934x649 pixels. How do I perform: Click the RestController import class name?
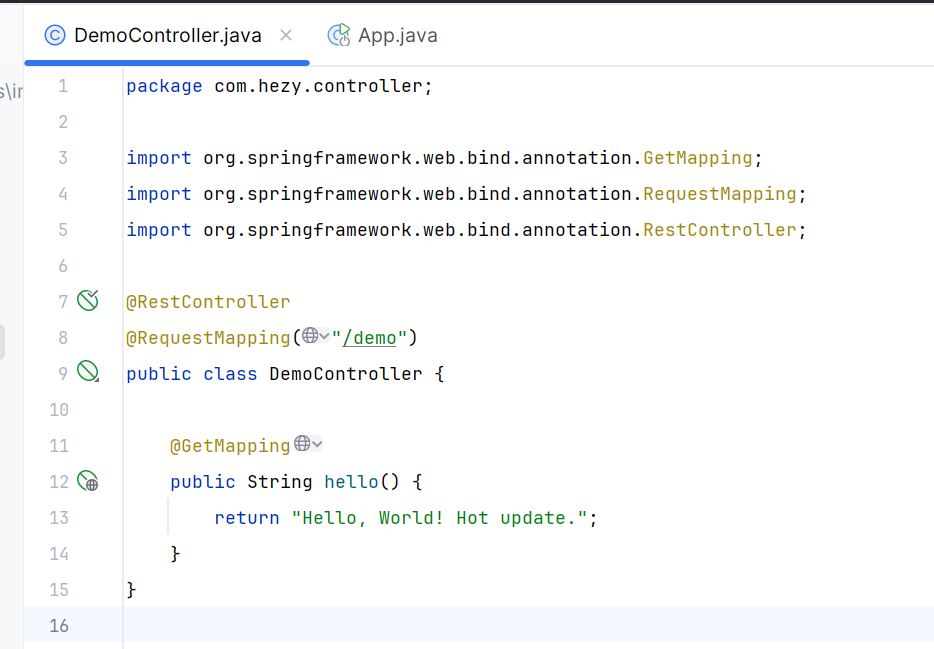click(720, 230)
